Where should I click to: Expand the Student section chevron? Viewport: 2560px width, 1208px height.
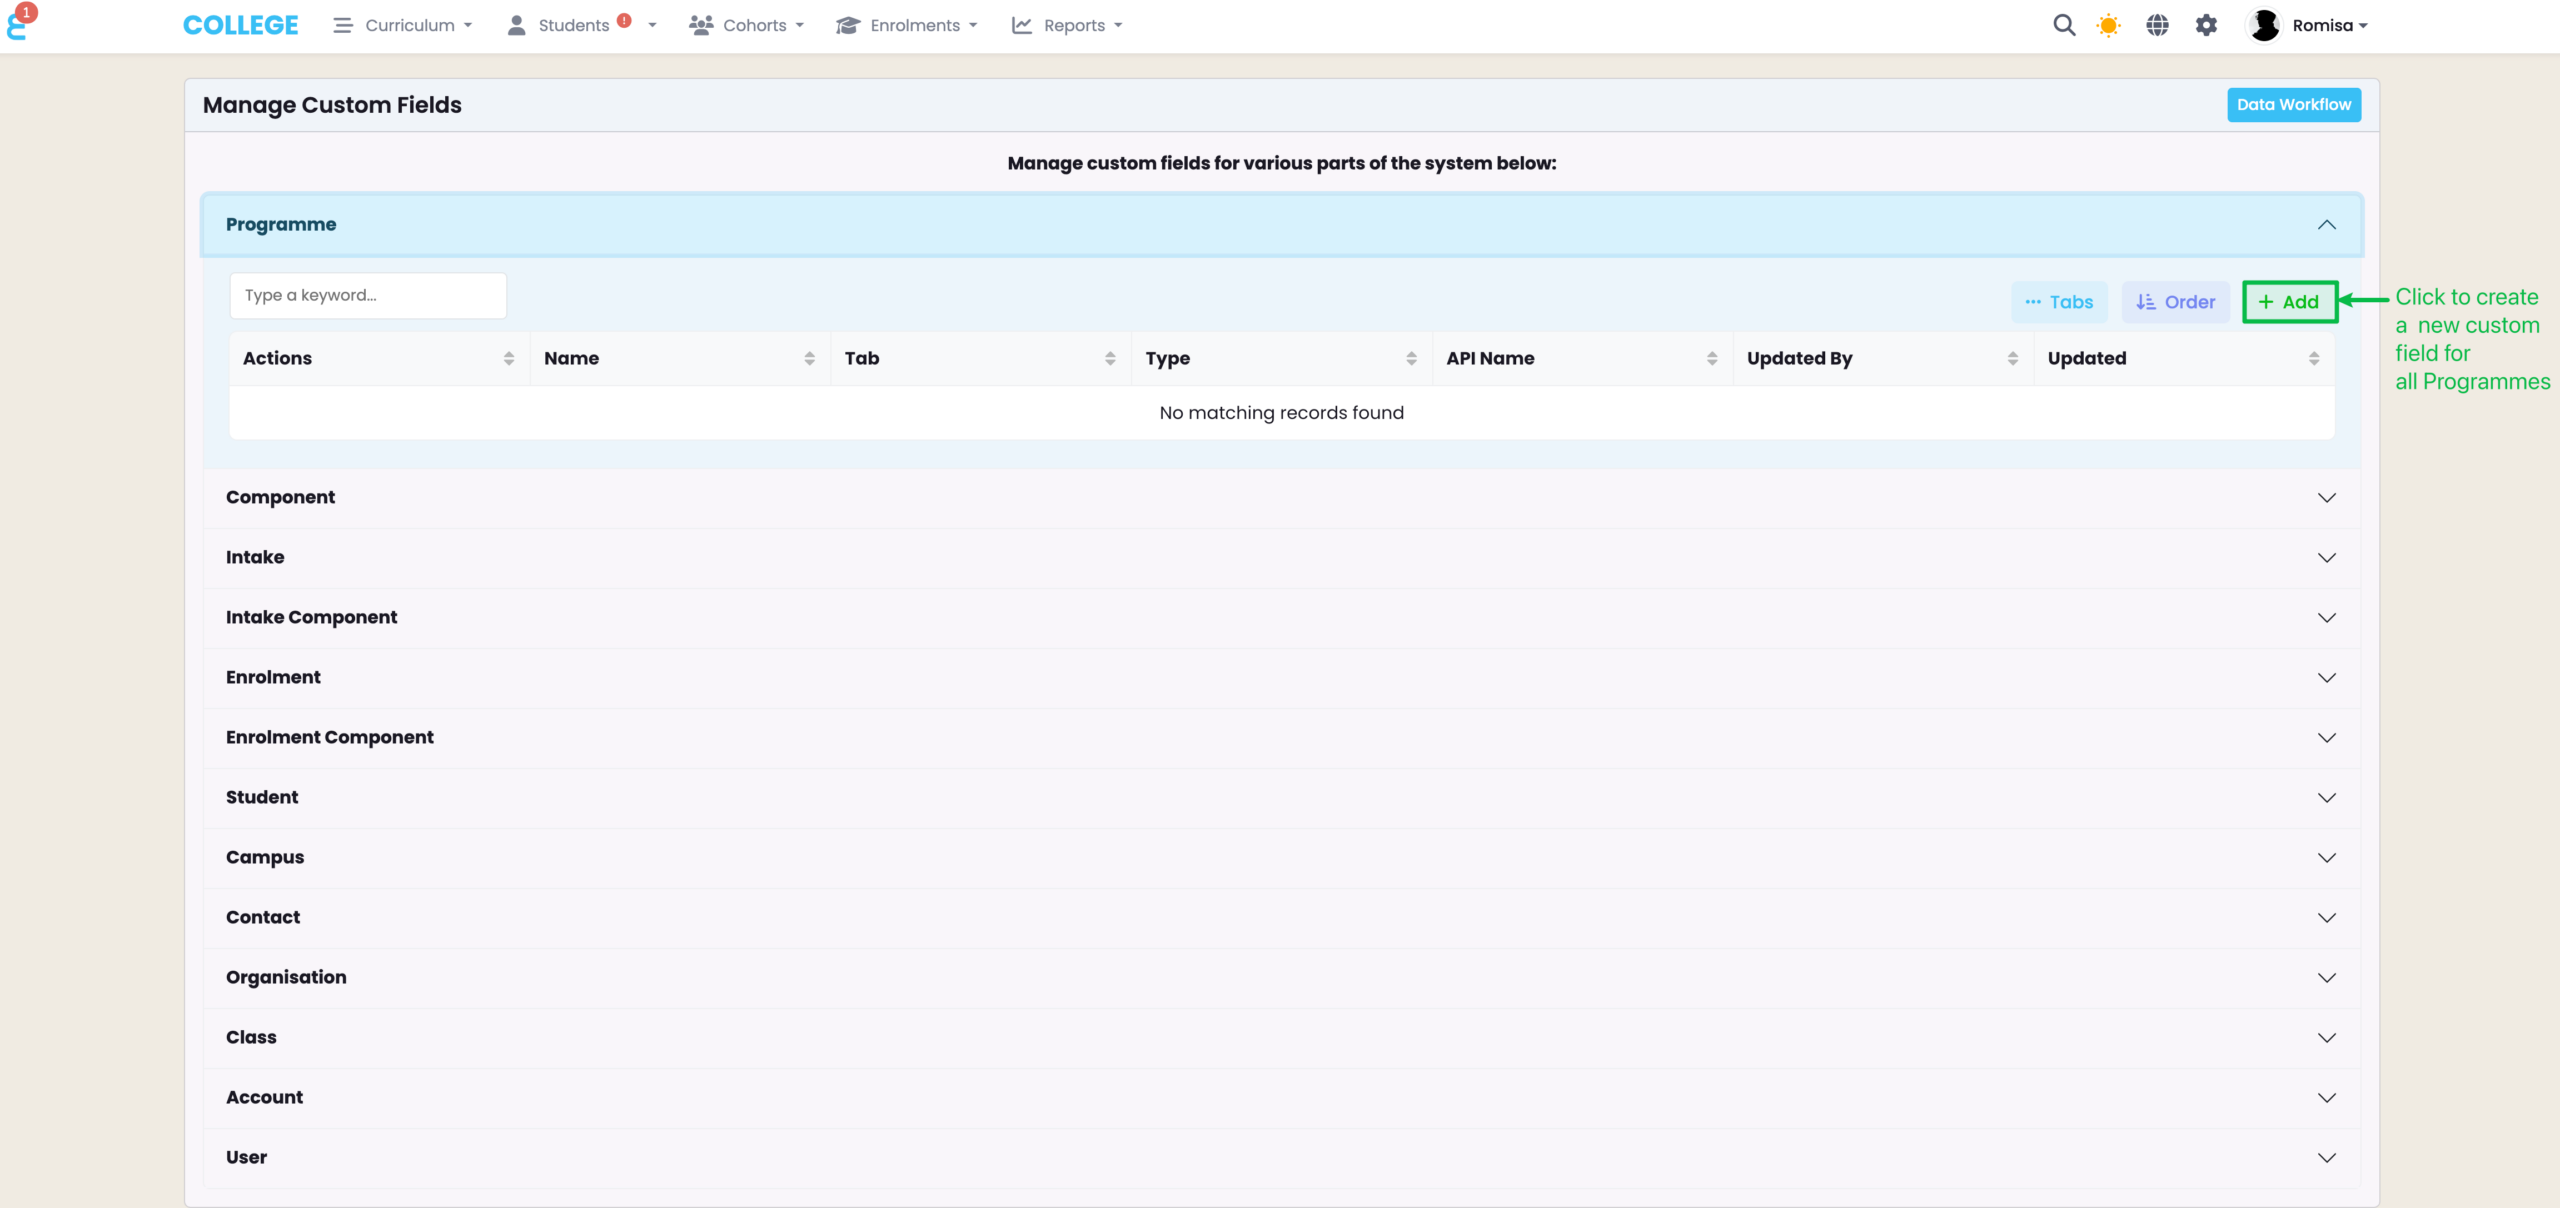pos(2326,797)
